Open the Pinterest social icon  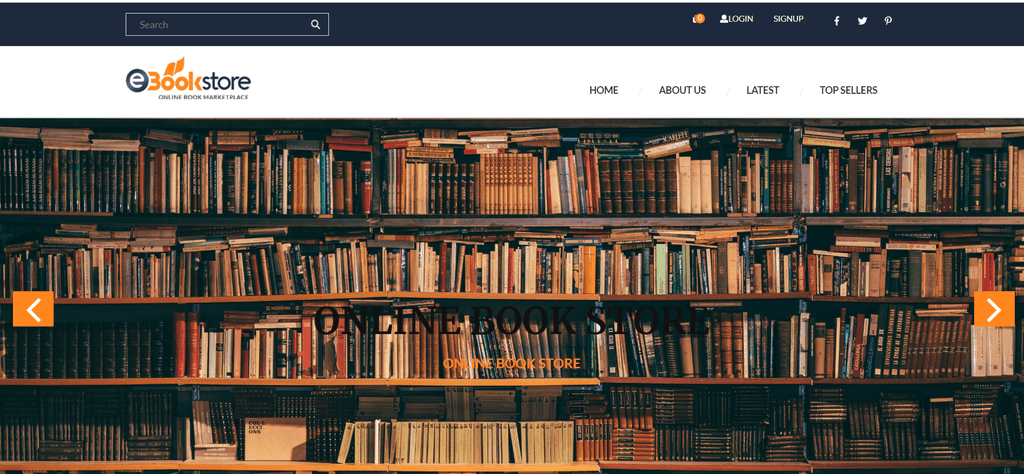(x=888, y=21)
